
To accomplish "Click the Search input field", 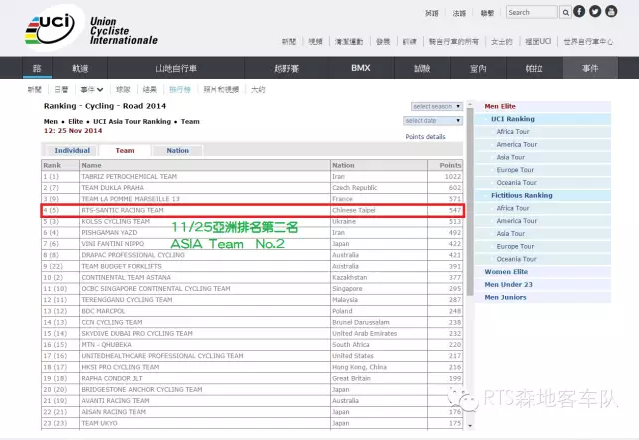I will [x=532, y=13].
